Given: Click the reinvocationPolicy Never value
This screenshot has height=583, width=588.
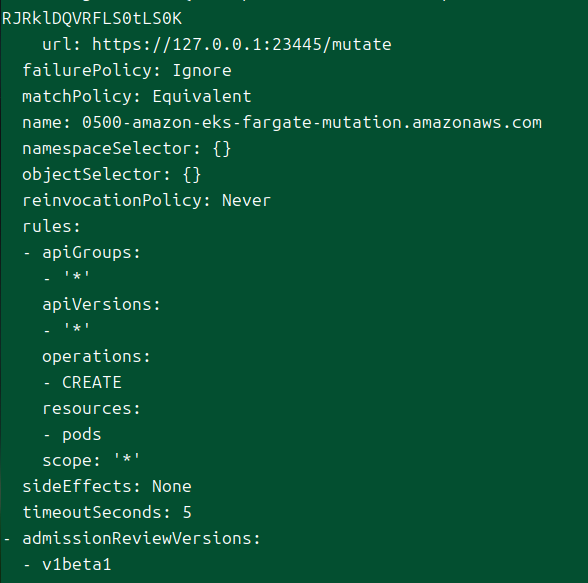Looking at the screenshot, I should [x=246, y=200].
